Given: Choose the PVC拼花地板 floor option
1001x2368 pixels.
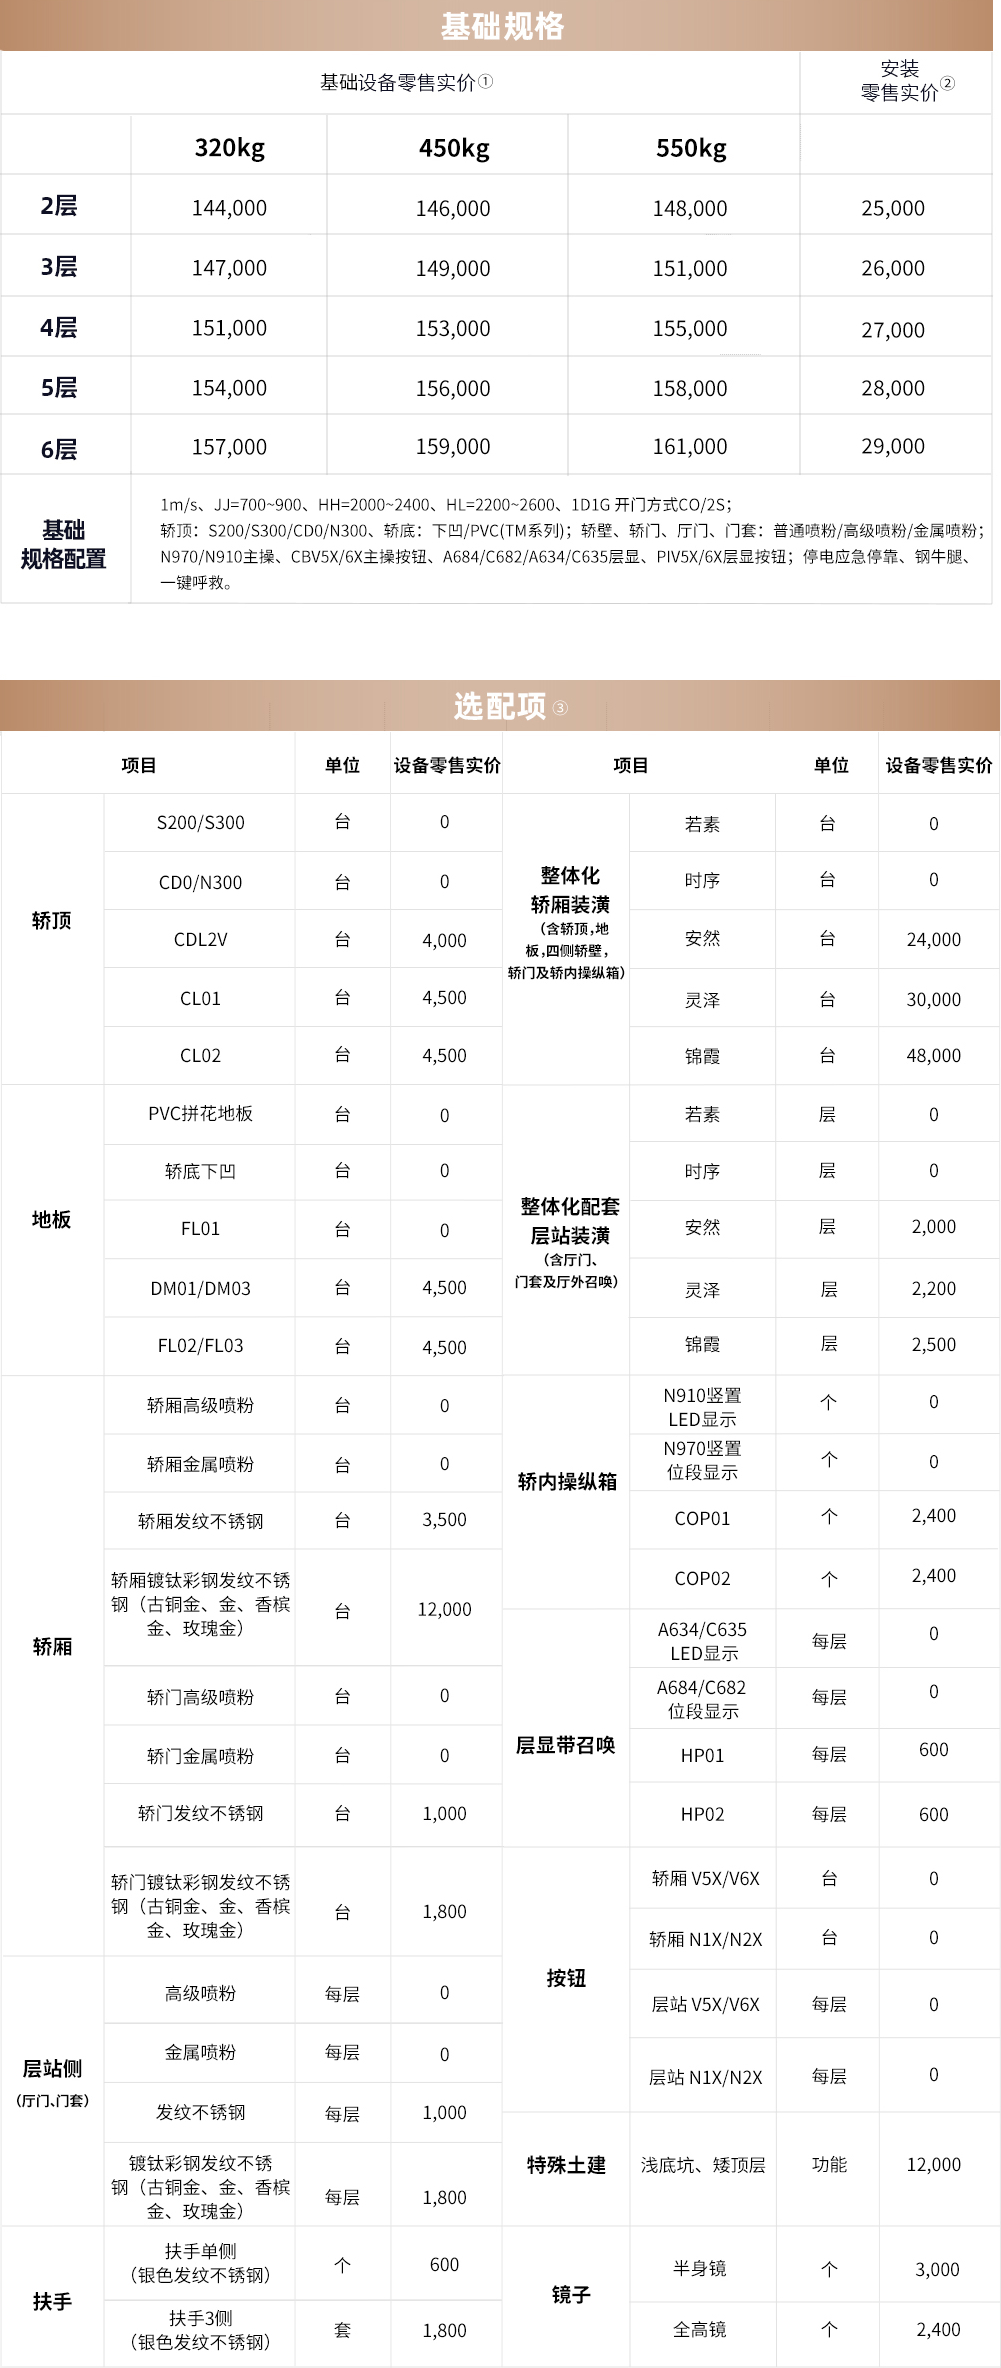Looking at the screenshot, I should pos(200,1114).
